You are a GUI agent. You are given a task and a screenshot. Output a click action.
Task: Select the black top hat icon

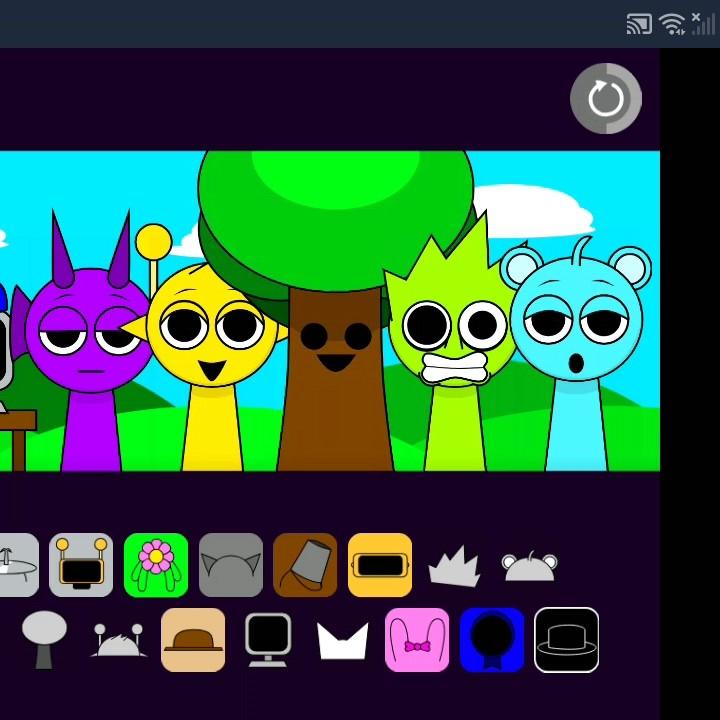pyautogui.click(x=567, y=640)
